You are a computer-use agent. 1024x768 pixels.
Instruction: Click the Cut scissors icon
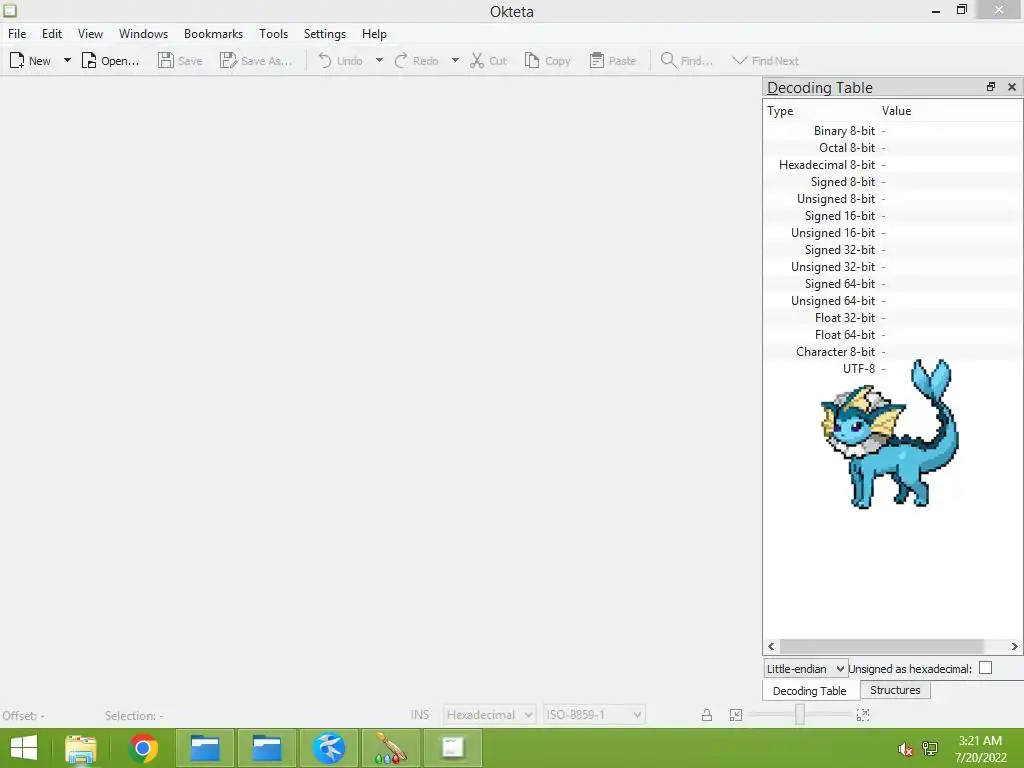[x=477, y=61]
